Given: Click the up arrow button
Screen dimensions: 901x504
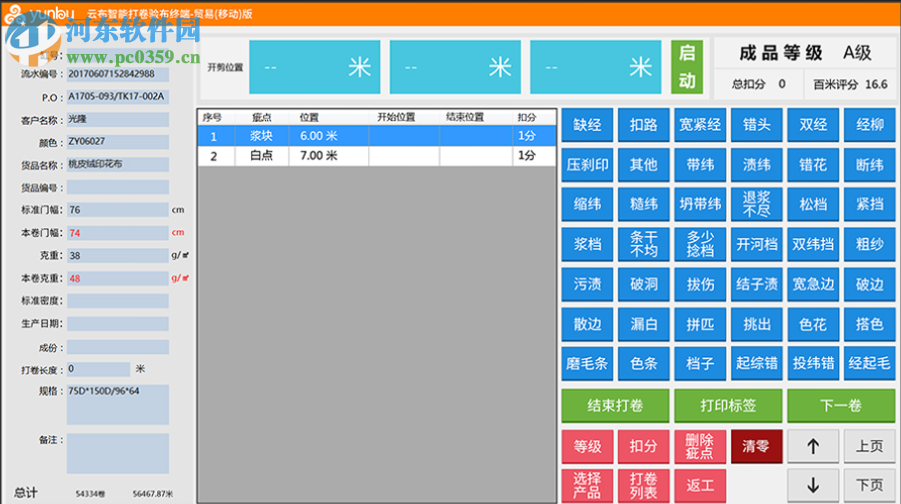Looking at the screenshot, I should pyautogui.click(x=813, y=446).
